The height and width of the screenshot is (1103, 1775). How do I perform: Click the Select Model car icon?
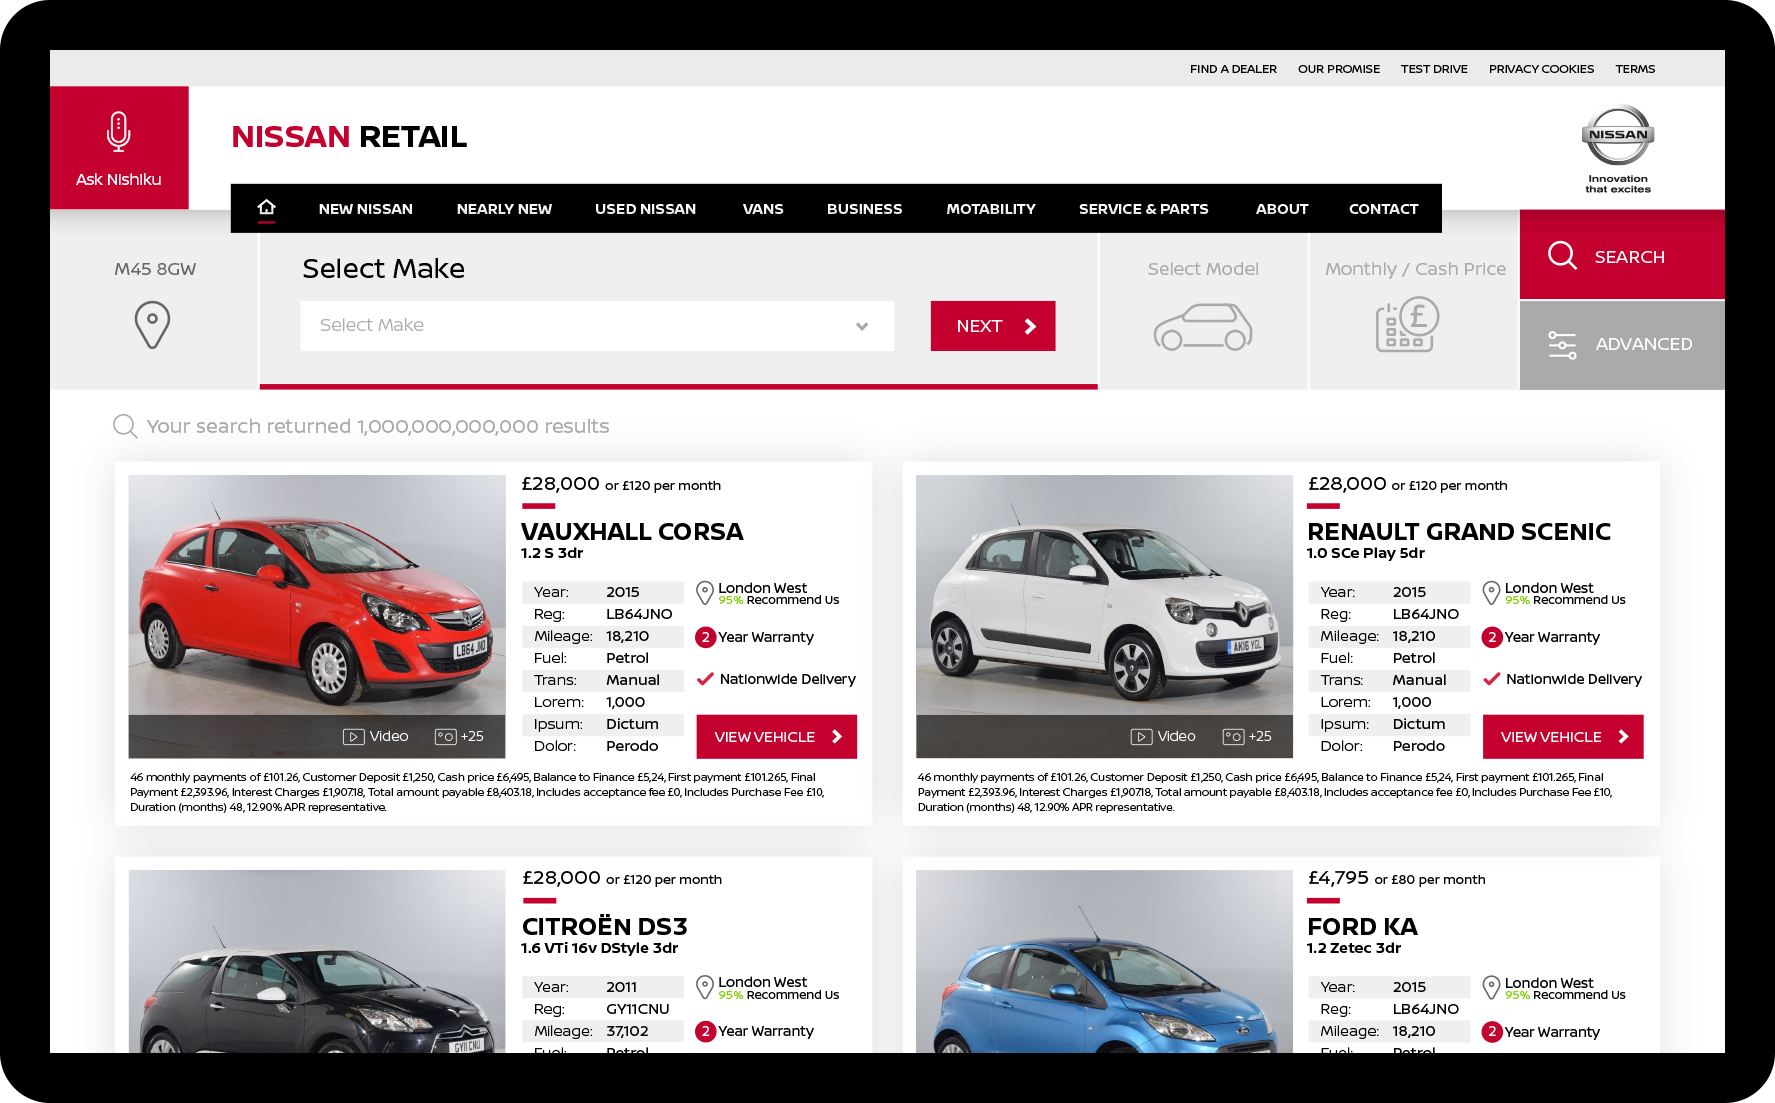(1202, 327)
